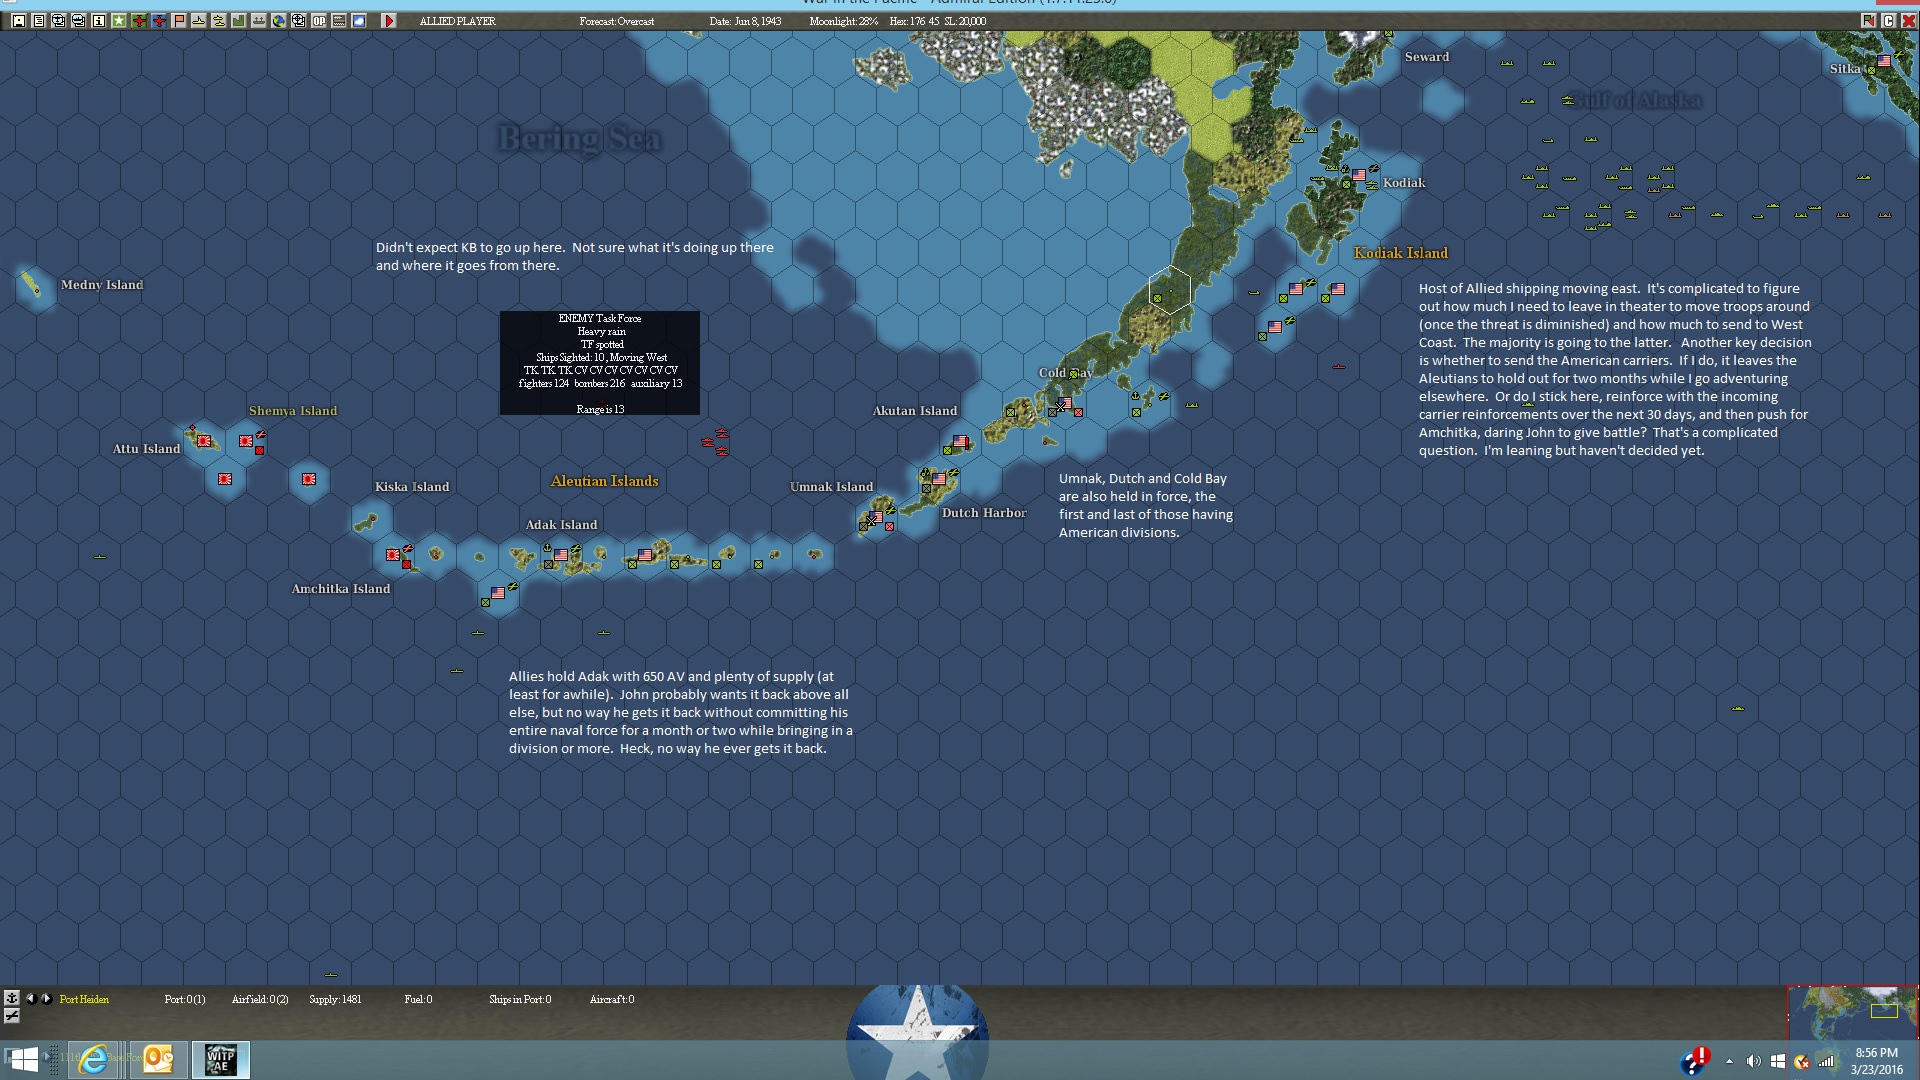Viewport: 1920px width, 1080px height.
Task: Click the save game disk icon
Action: point(19,20)
